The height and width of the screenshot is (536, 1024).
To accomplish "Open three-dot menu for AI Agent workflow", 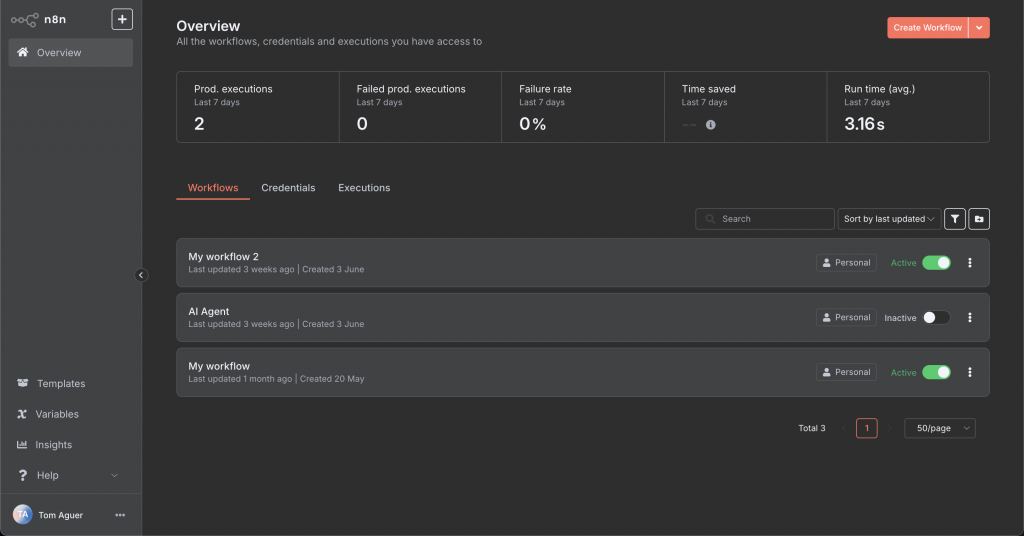I will (x=969, y=318).
